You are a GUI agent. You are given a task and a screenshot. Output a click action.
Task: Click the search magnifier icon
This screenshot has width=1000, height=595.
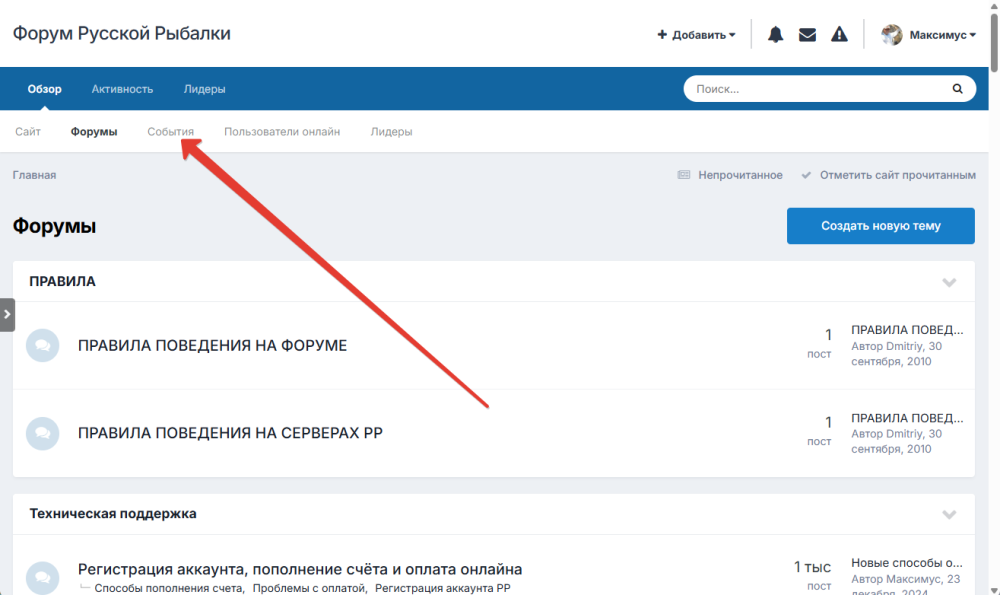click(x=957, y=89)
